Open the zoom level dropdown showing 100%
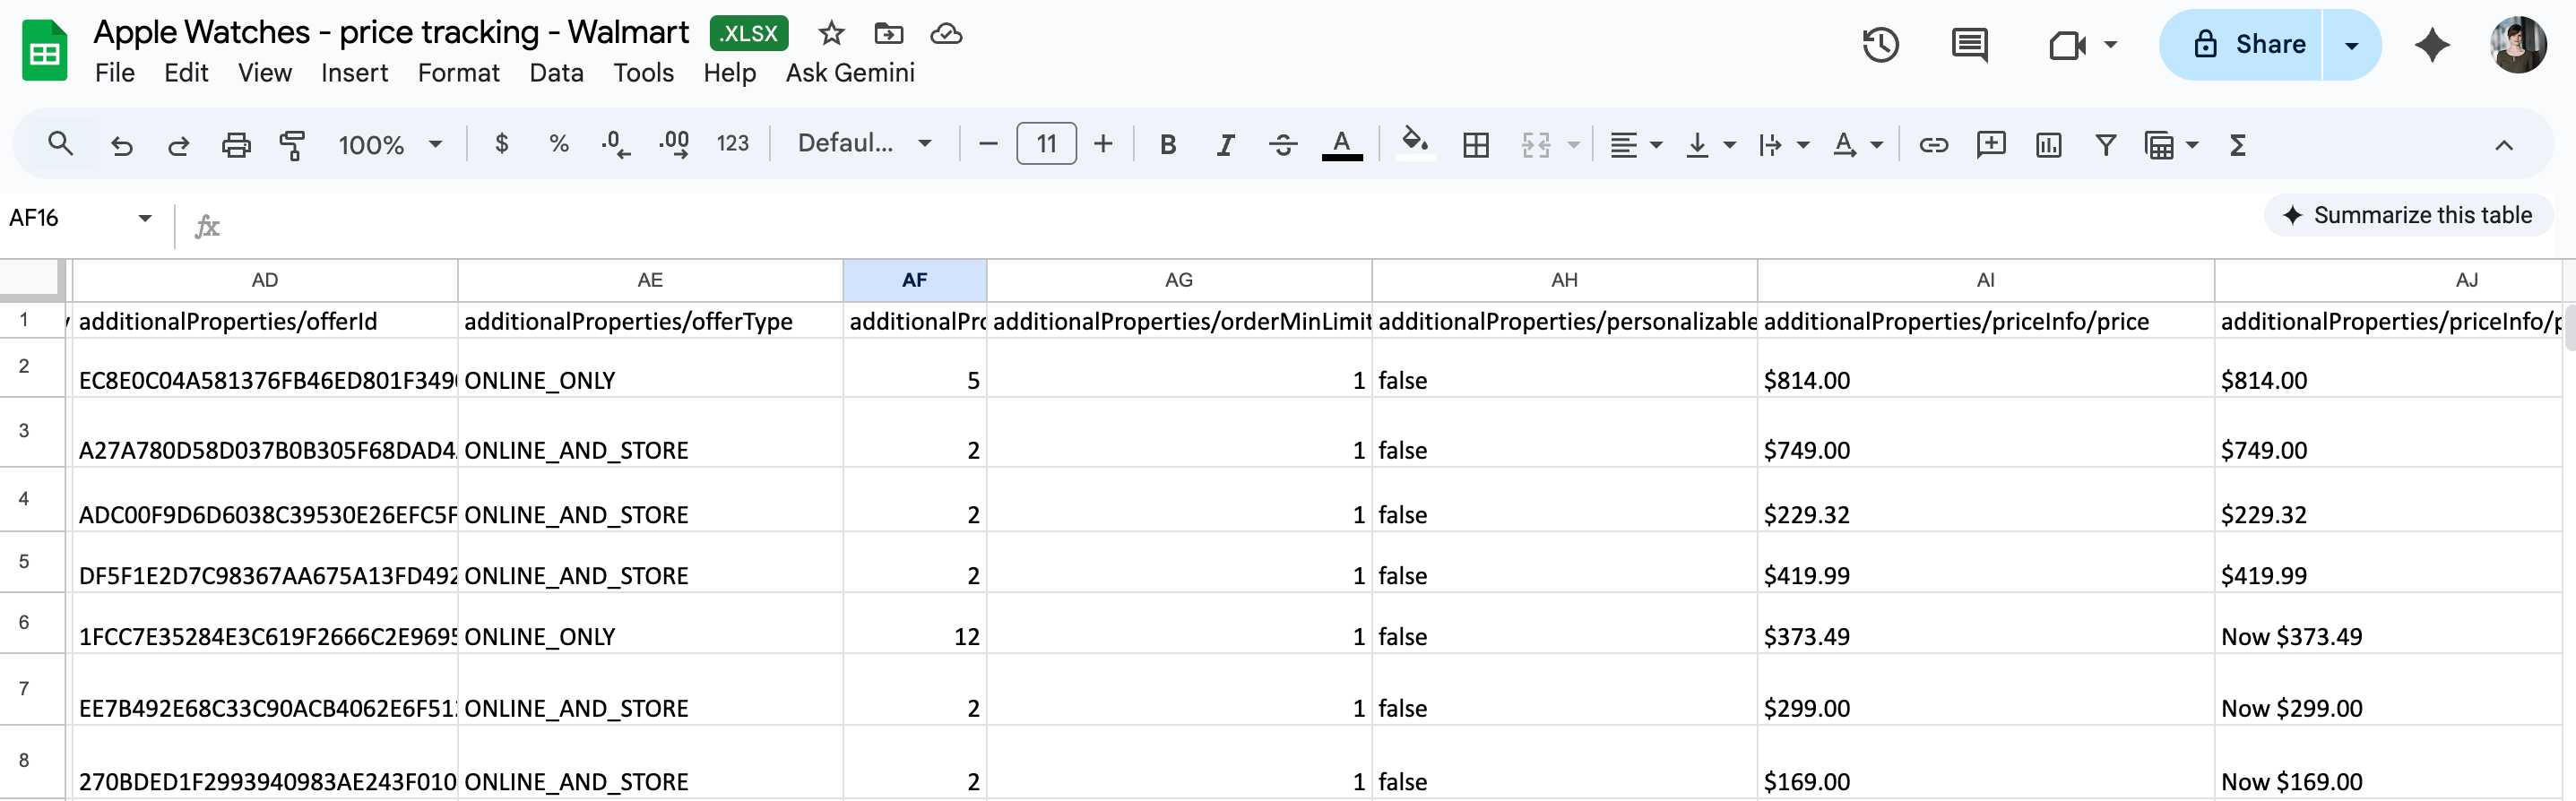The width and height of the screenshot is (2576, 801). pyautogui.click(x=390, y=145)
